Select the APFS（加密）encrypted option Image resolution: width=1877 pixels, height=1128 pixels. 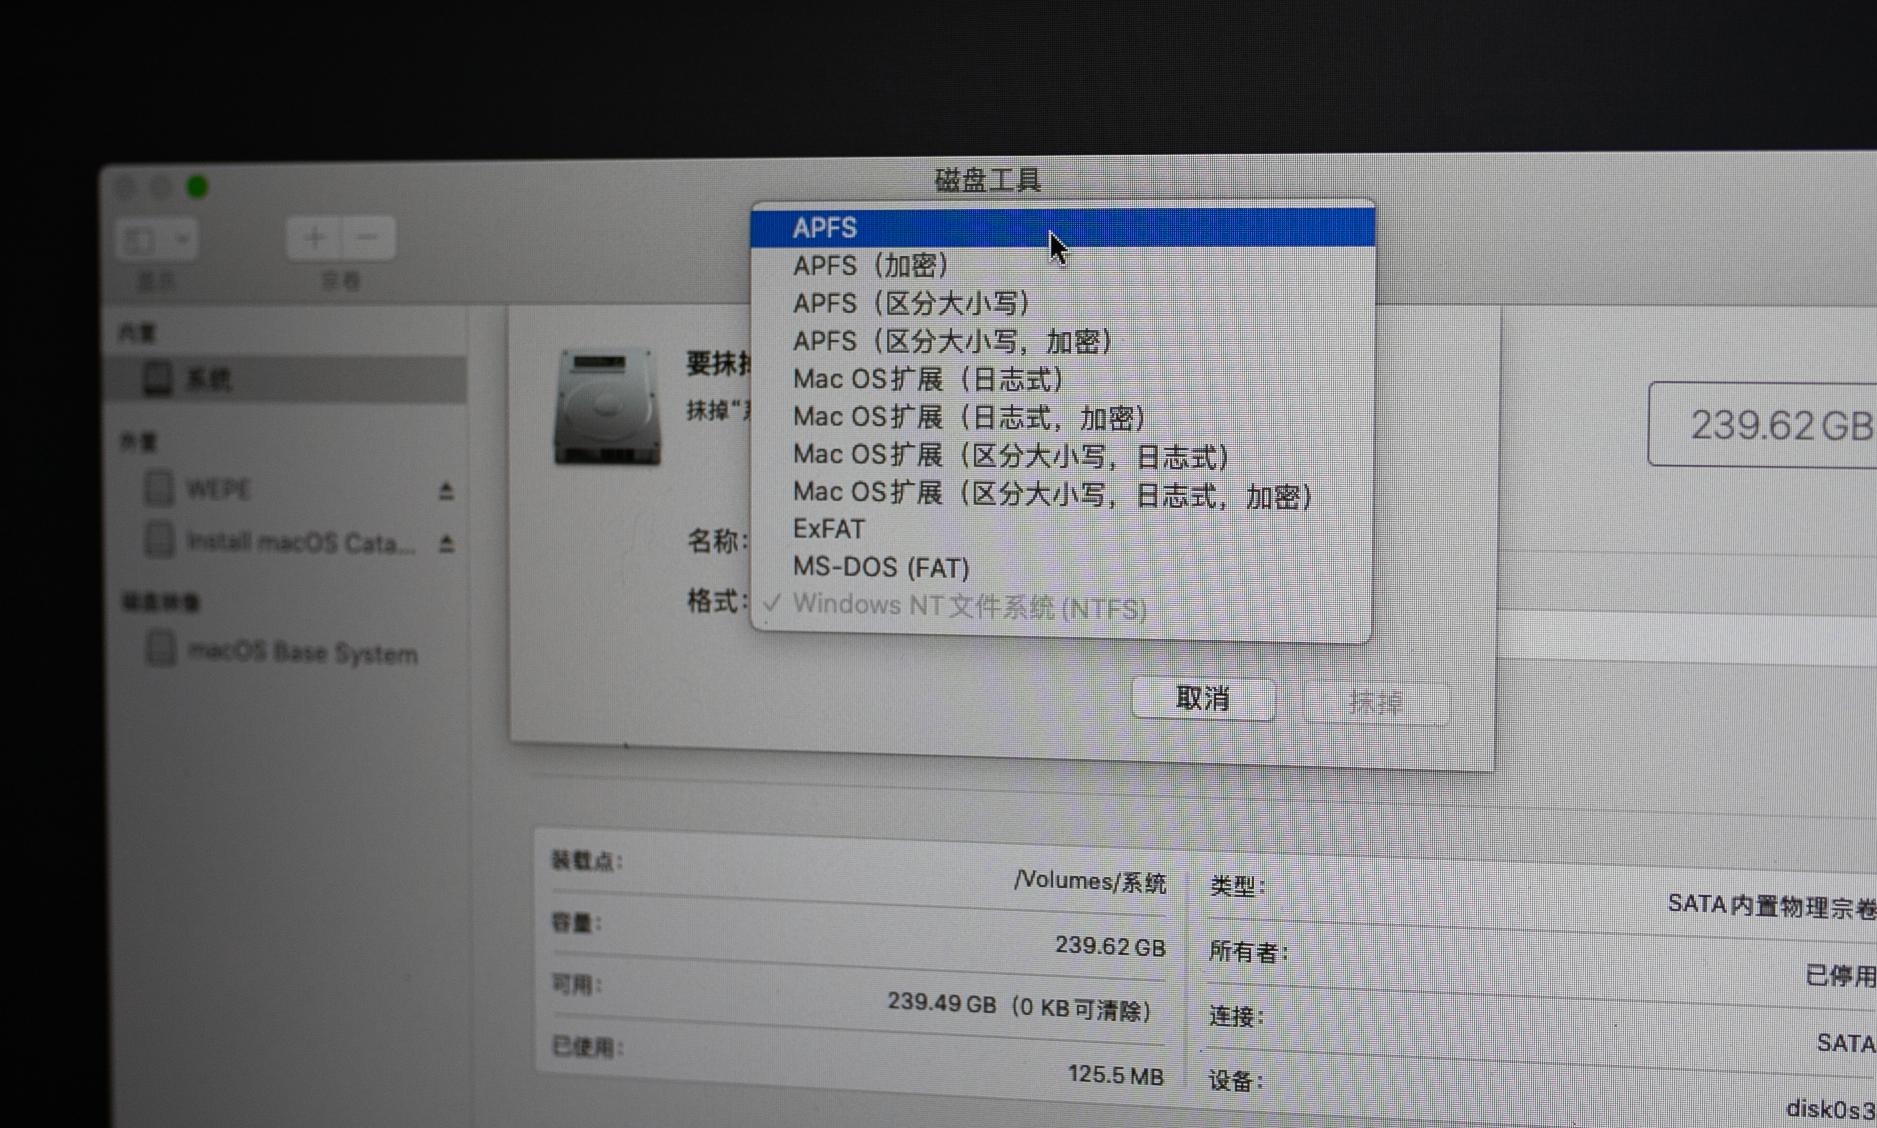pyautogui.click(x=870, y=265)
